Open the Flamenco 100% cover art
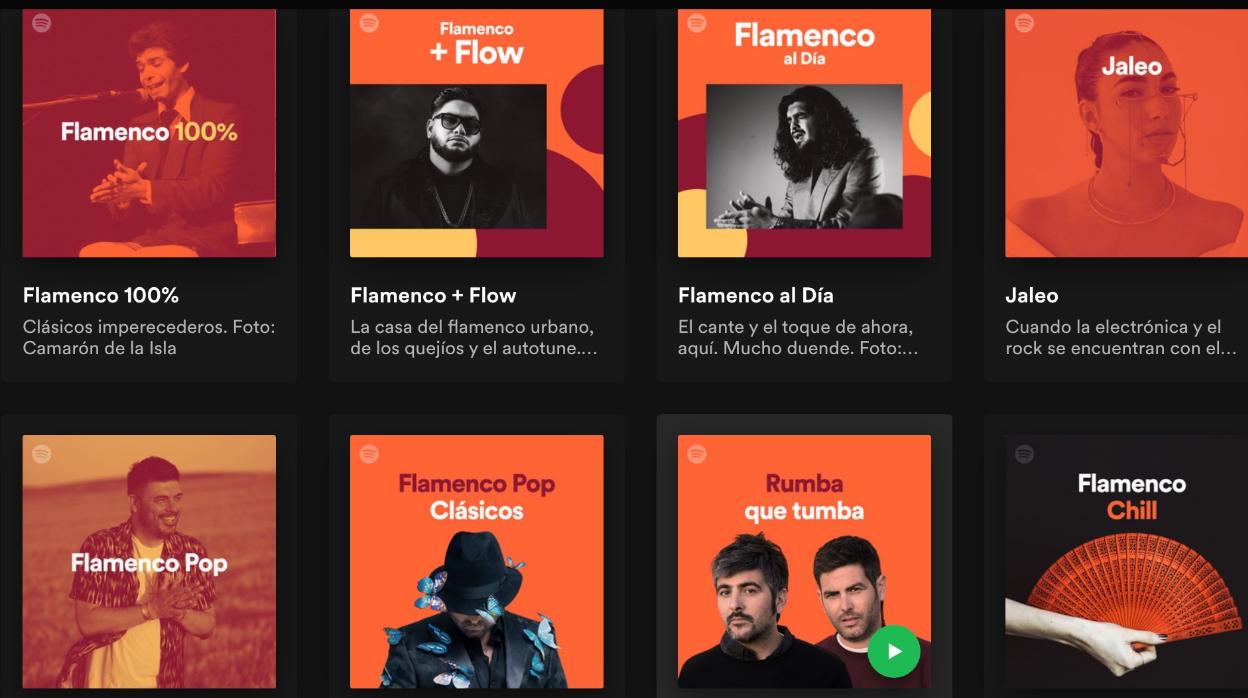 149,133
